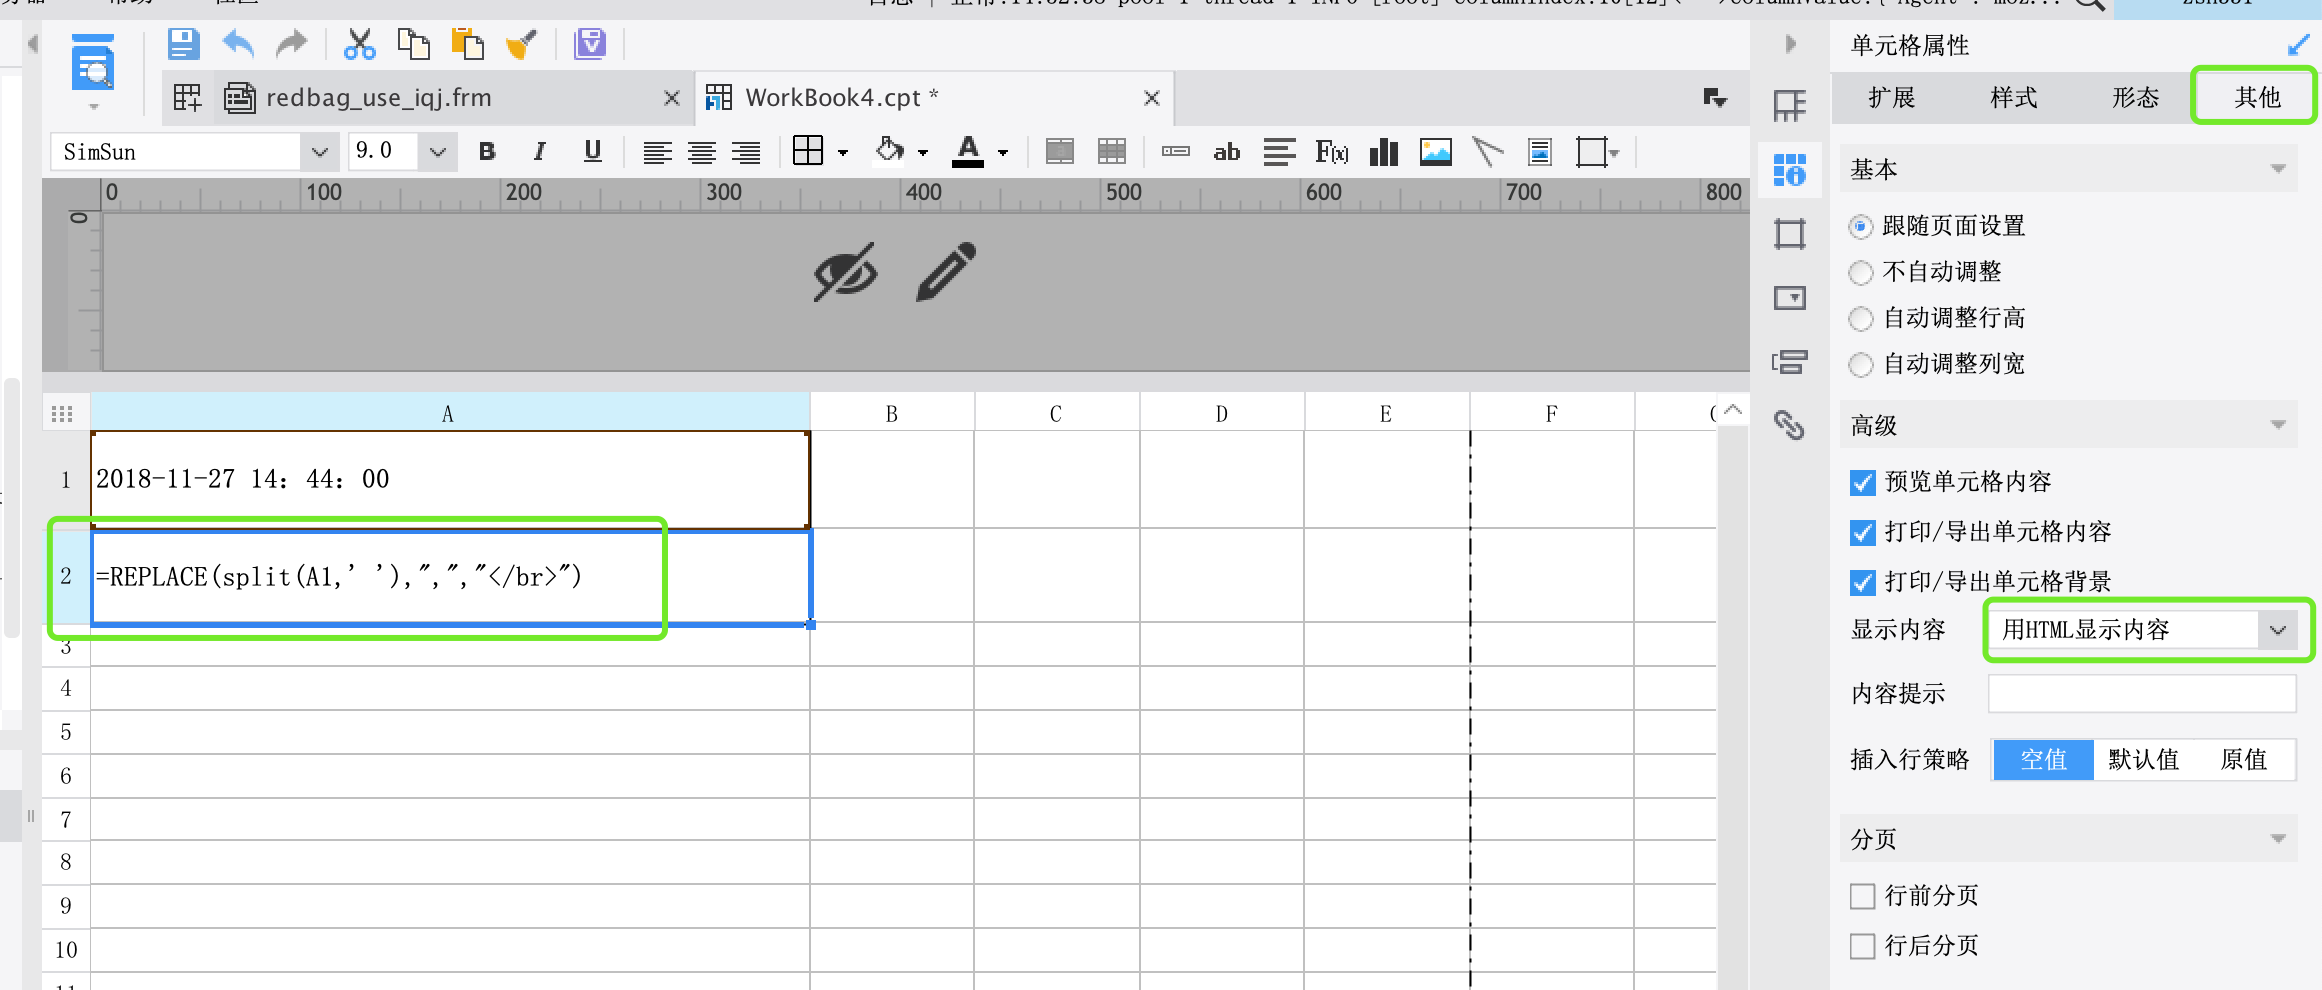Image resolution: width=2322 pixels, height=990 pixels.
Task: Insert a chart with bar chart icon
Action: pos(1384,152)
